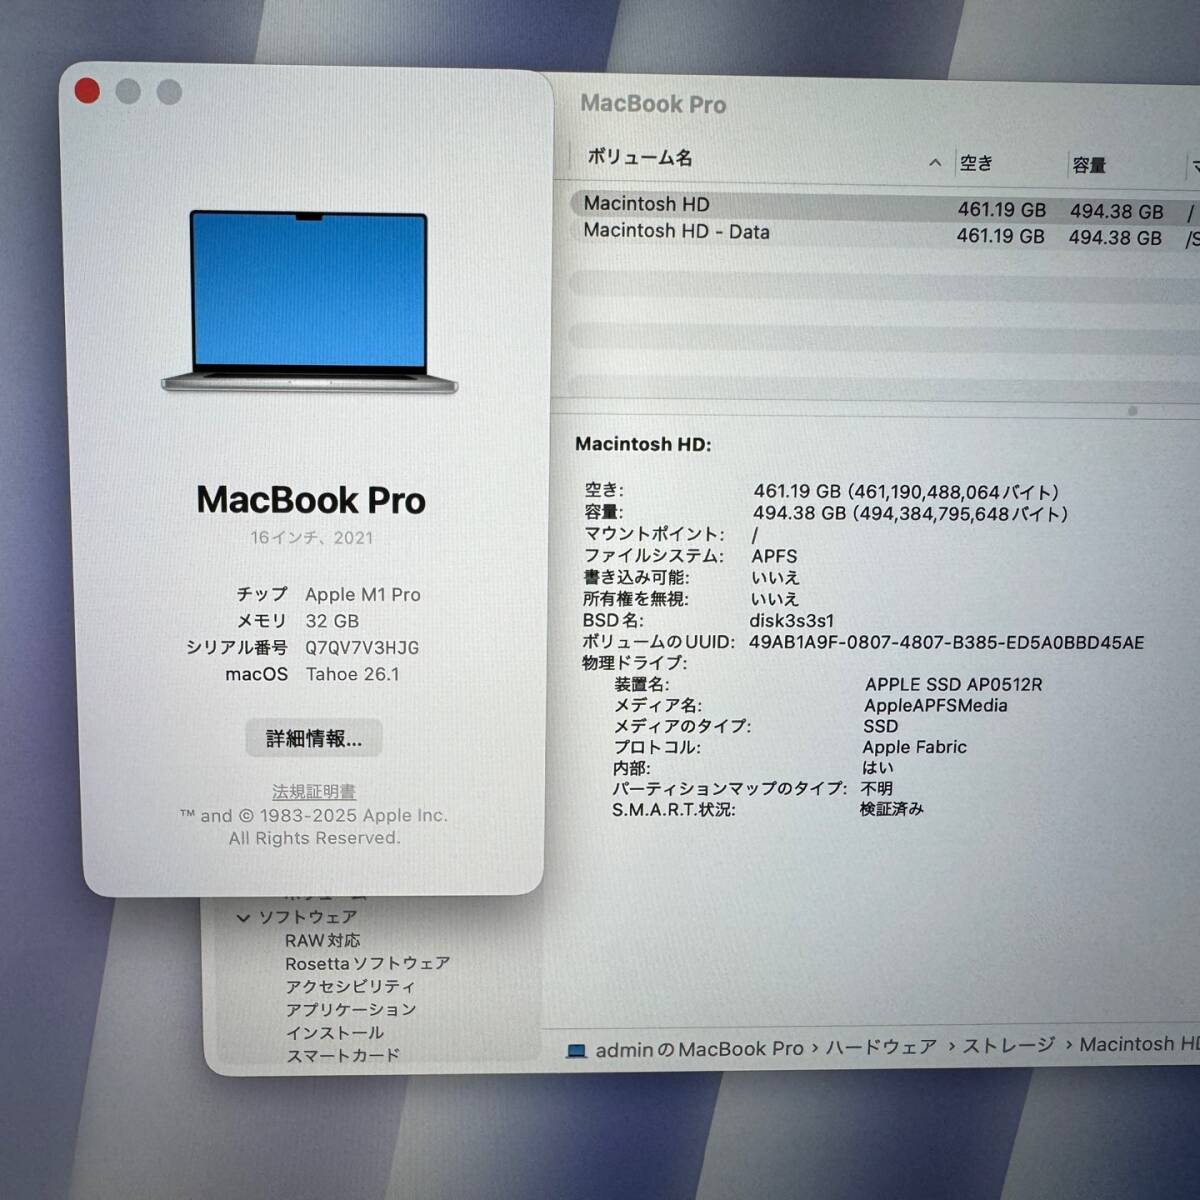This screenshot has height=1200, width=1200.
Task: Click Macintosh HD in the path bar
Action: (x=1139, y=1043)
